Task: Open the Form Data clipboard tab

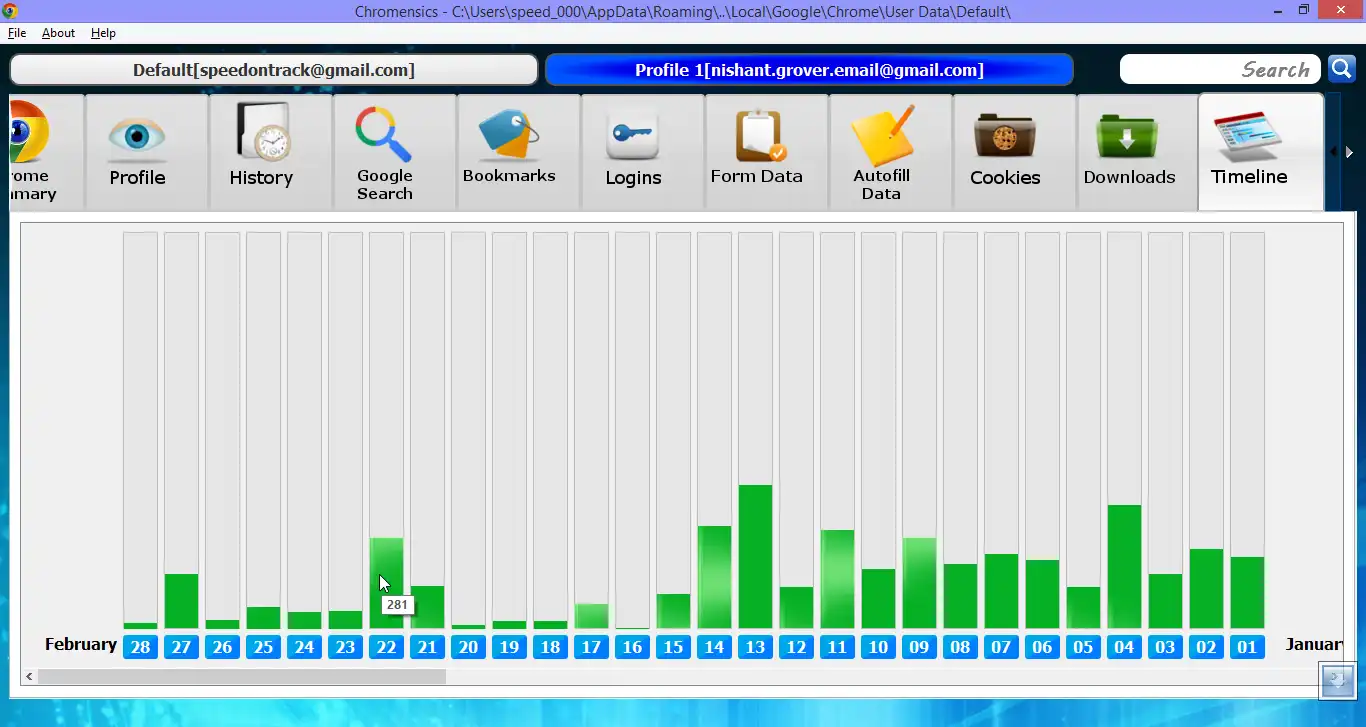Action: coord(767,152)
